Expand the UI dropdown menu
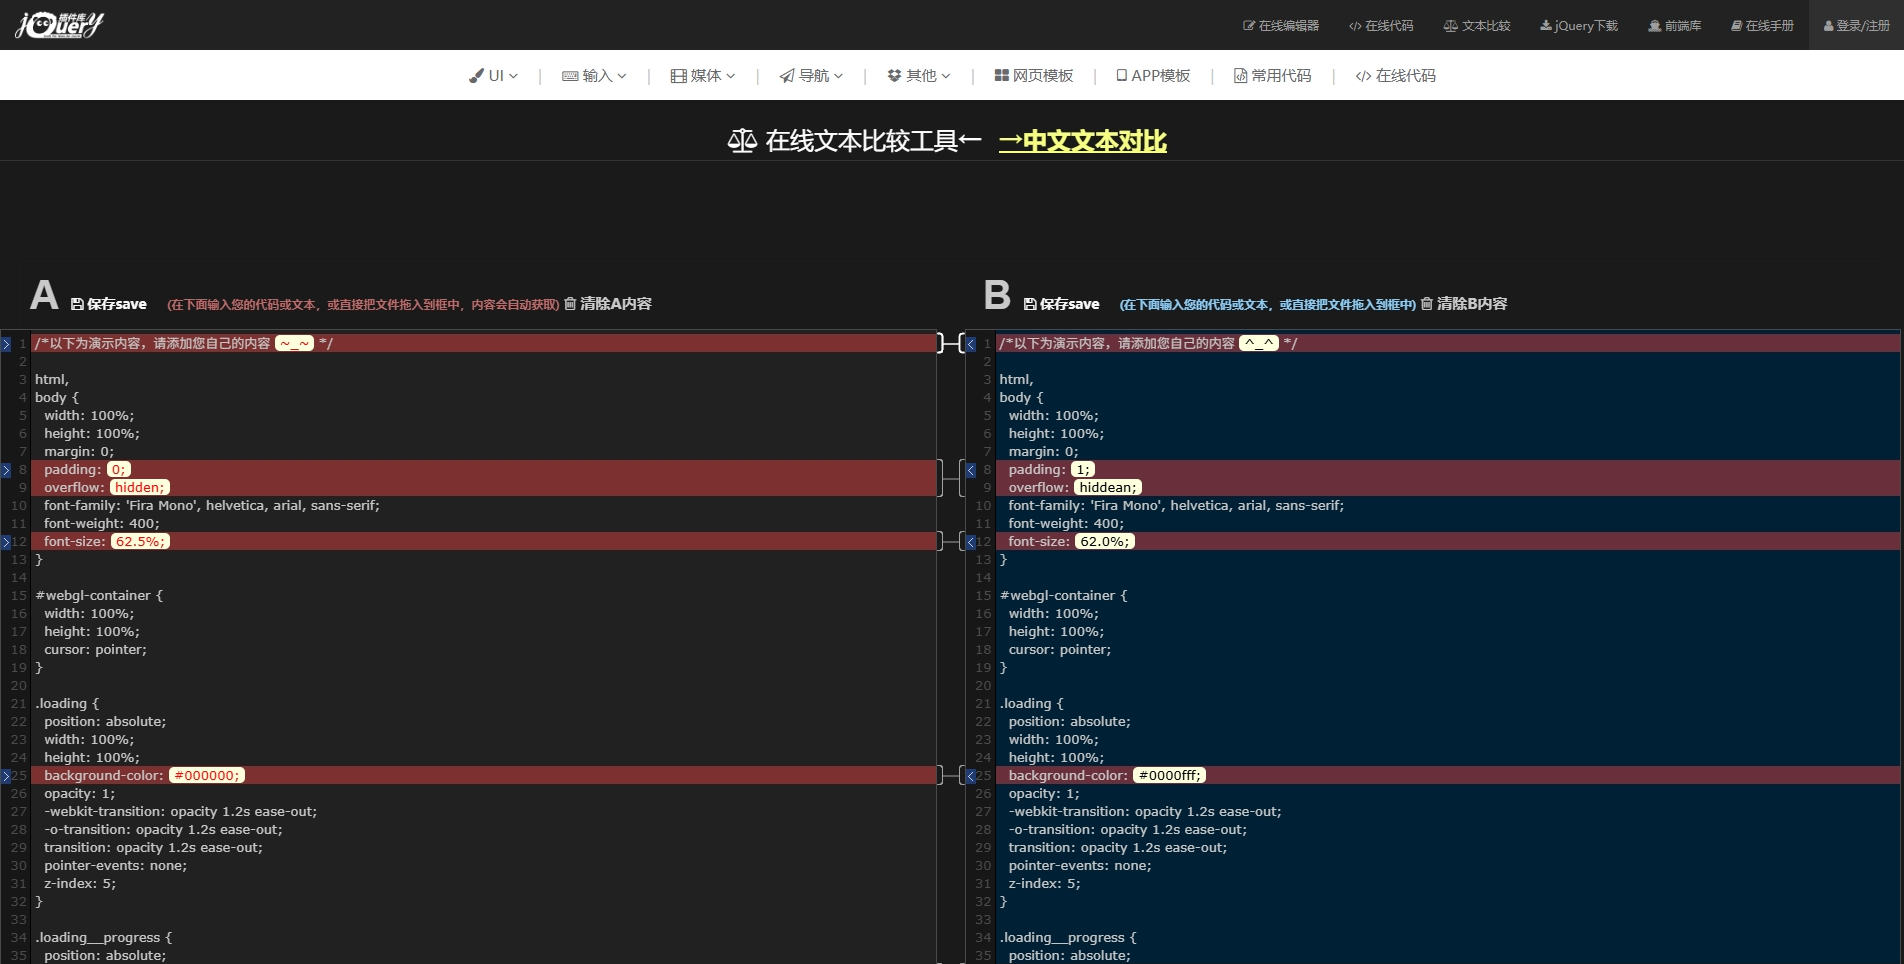Screen dimensions: 1904x964 pyautogui.click(x=493, y=76)
